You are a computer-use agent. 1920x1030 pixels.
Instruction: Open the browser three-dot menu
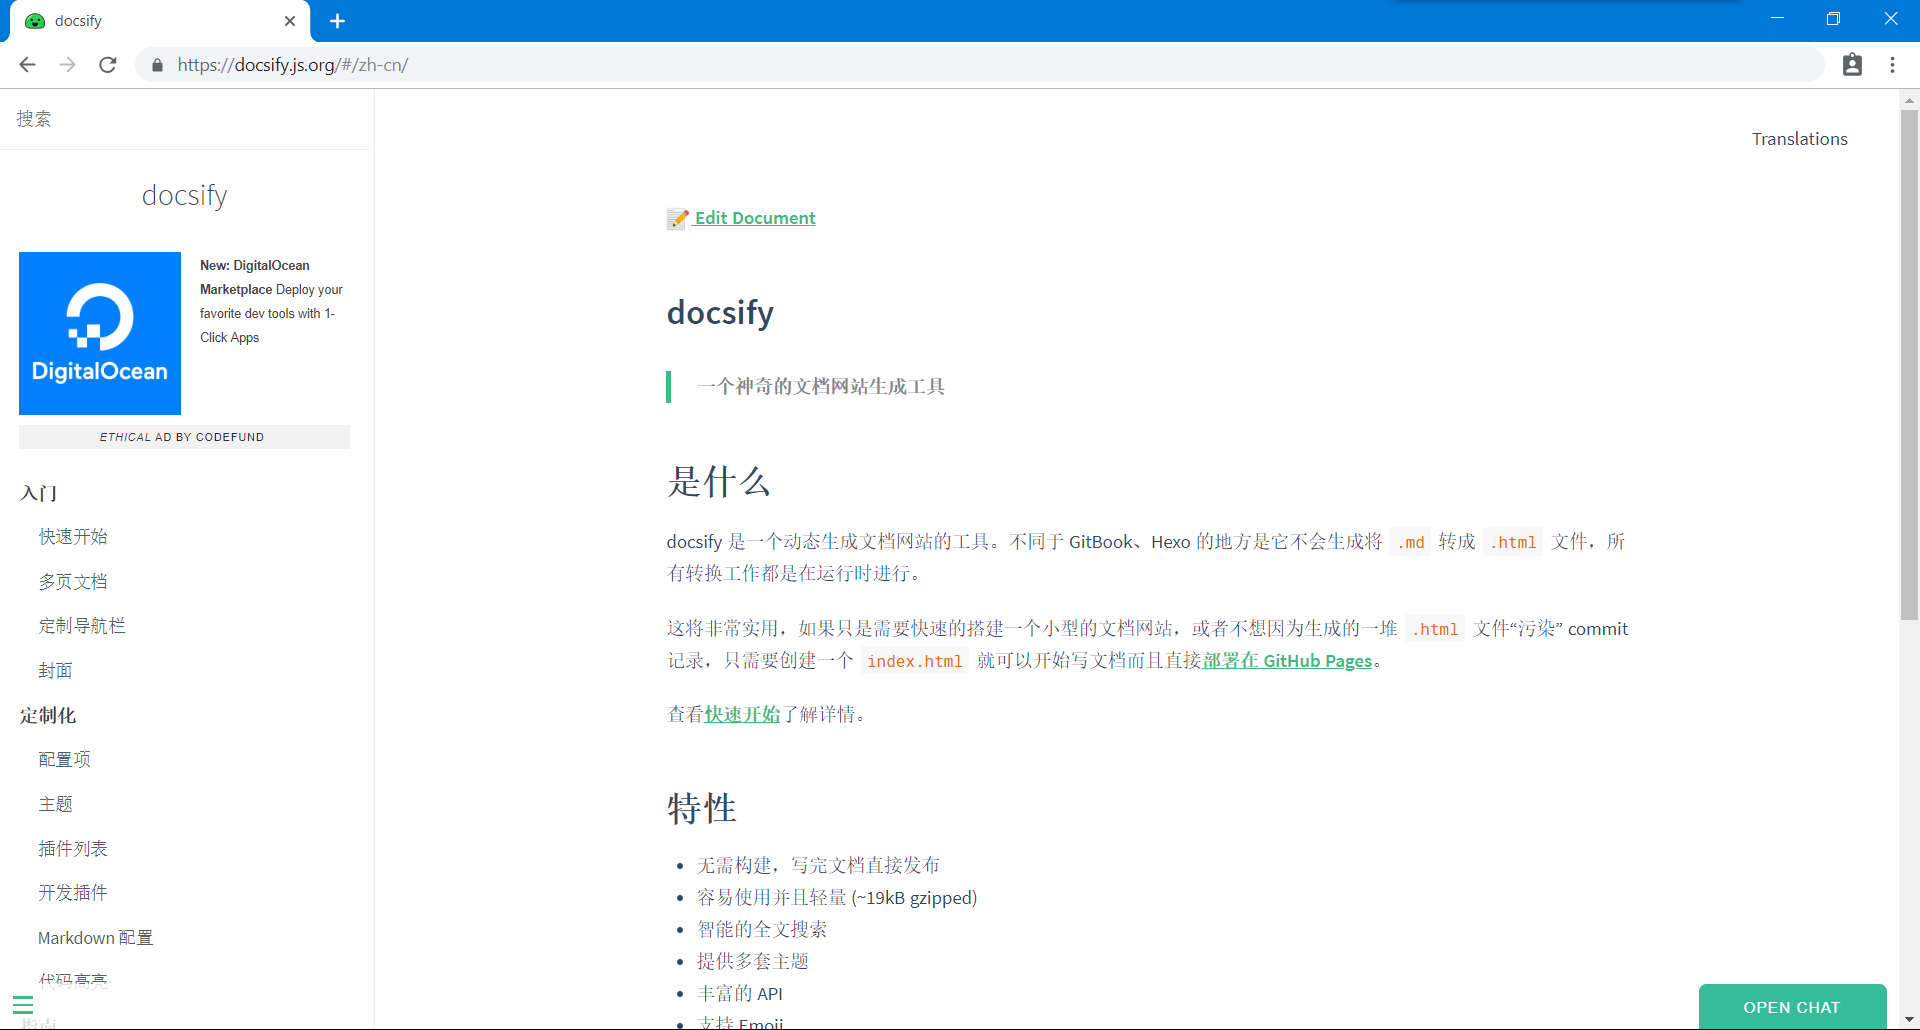(1893, 65)
